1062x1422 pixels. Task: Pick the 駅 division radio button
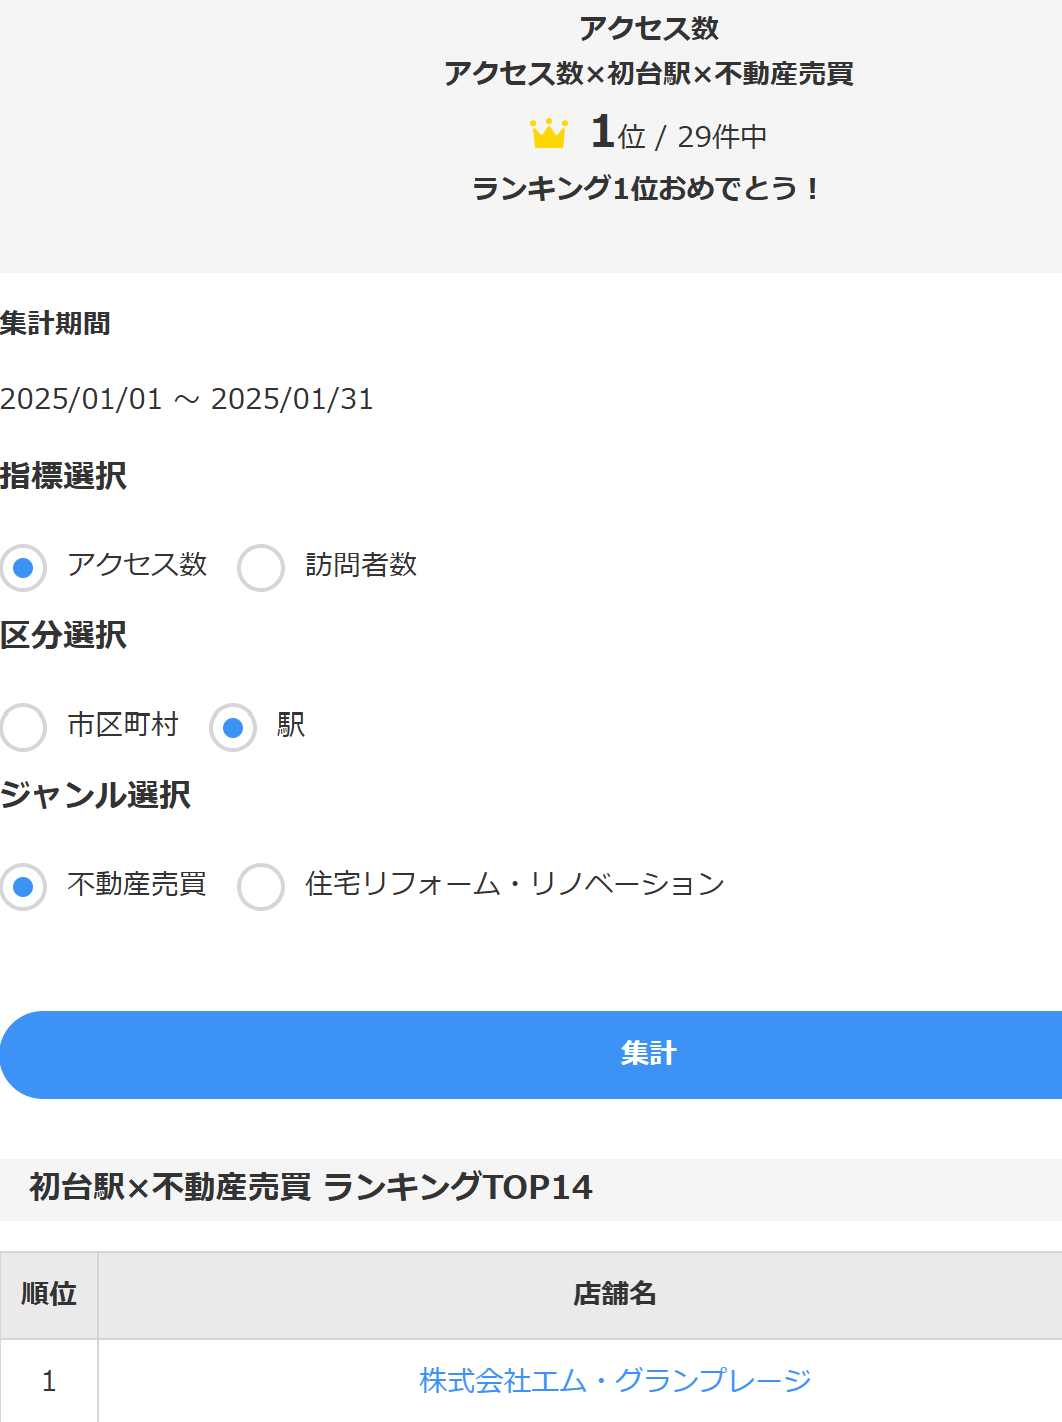click(233, 727)
